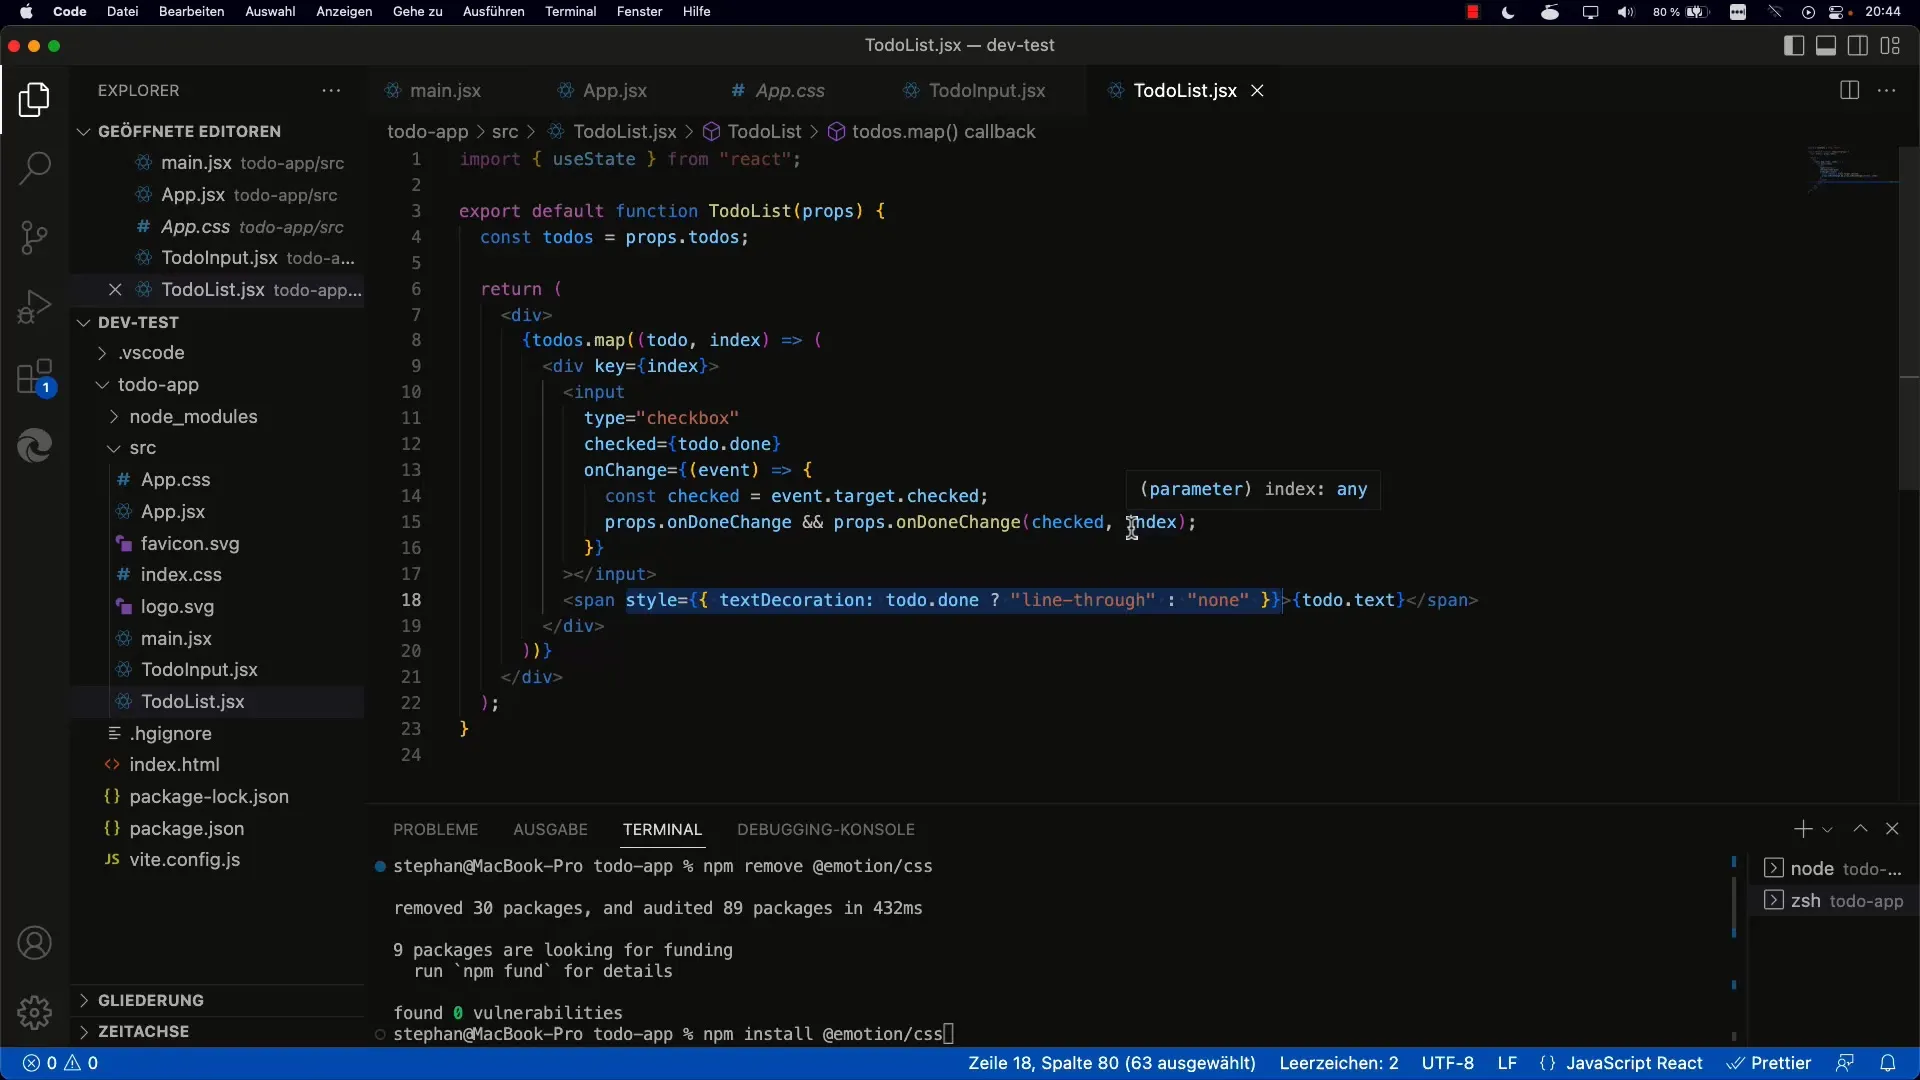Image resolution: width=1920 pixels, height=1080 pixels.
Task: Change encoding UTF-8 in status bar
Action: [1447, 1063]
